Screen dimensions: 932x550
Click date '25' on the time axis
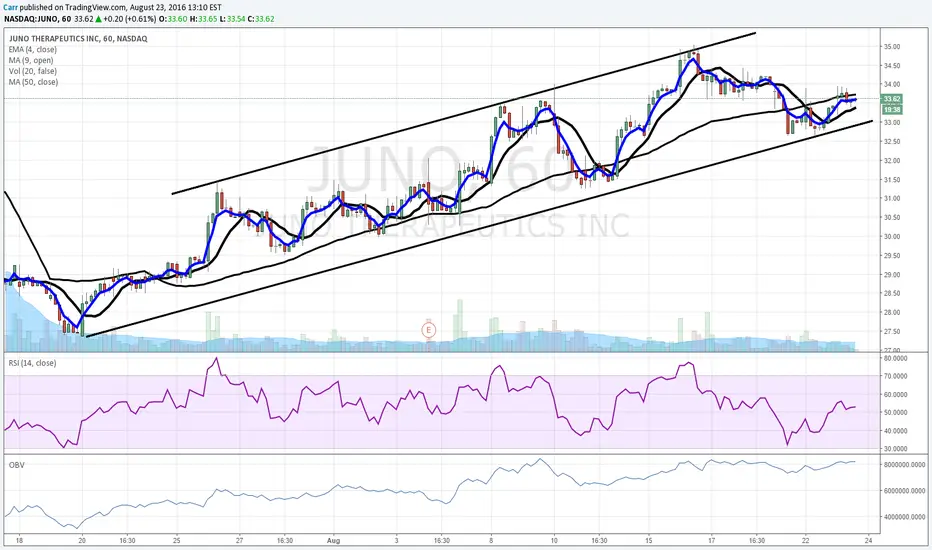click(177, 541)
